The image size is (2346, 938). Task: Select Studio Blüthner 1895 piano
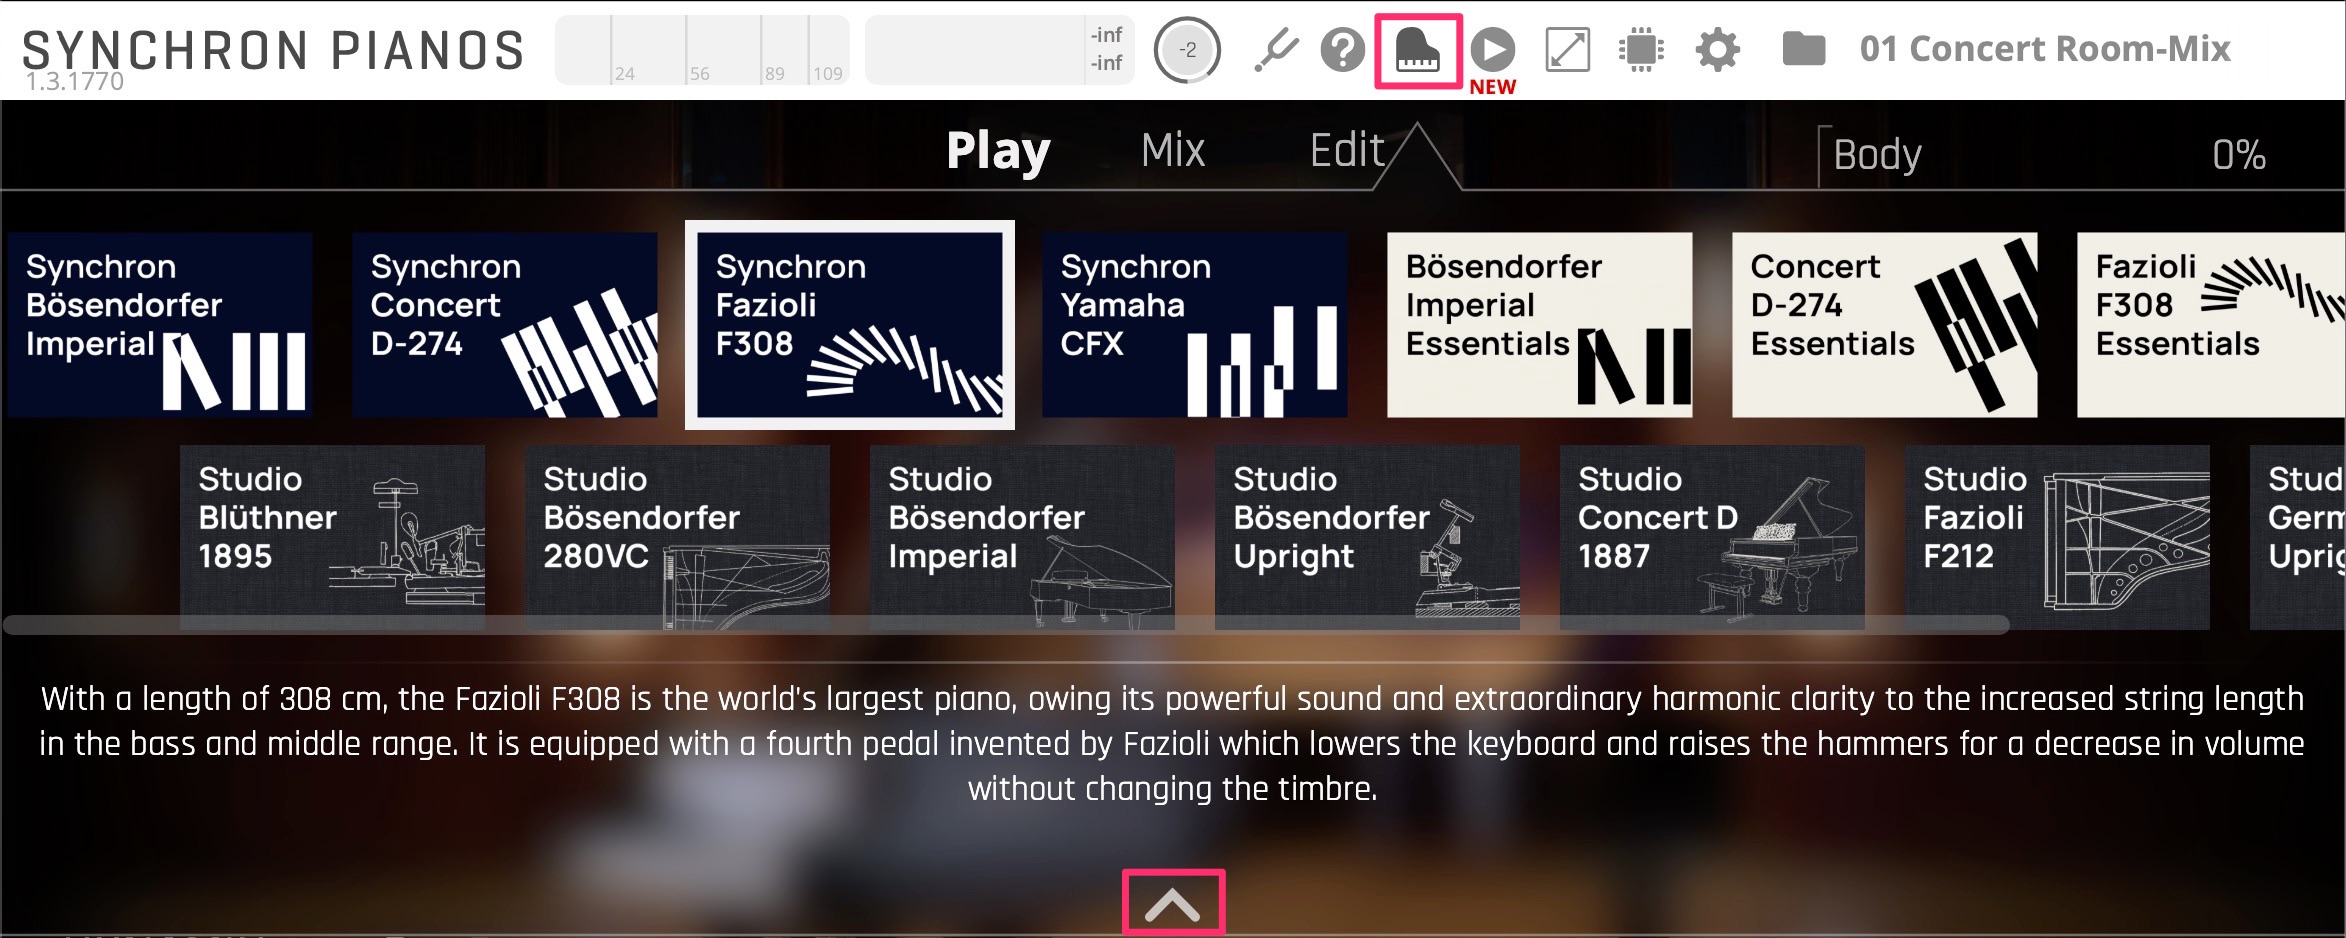click(332, 537)
